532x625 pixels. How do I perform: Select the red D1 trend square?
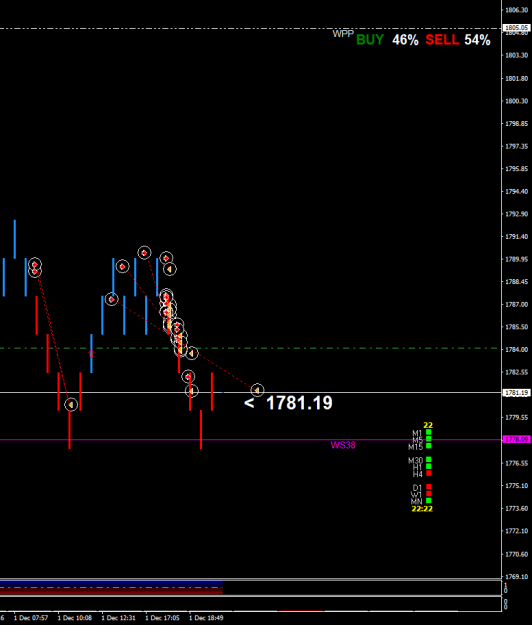pos(429,487)
